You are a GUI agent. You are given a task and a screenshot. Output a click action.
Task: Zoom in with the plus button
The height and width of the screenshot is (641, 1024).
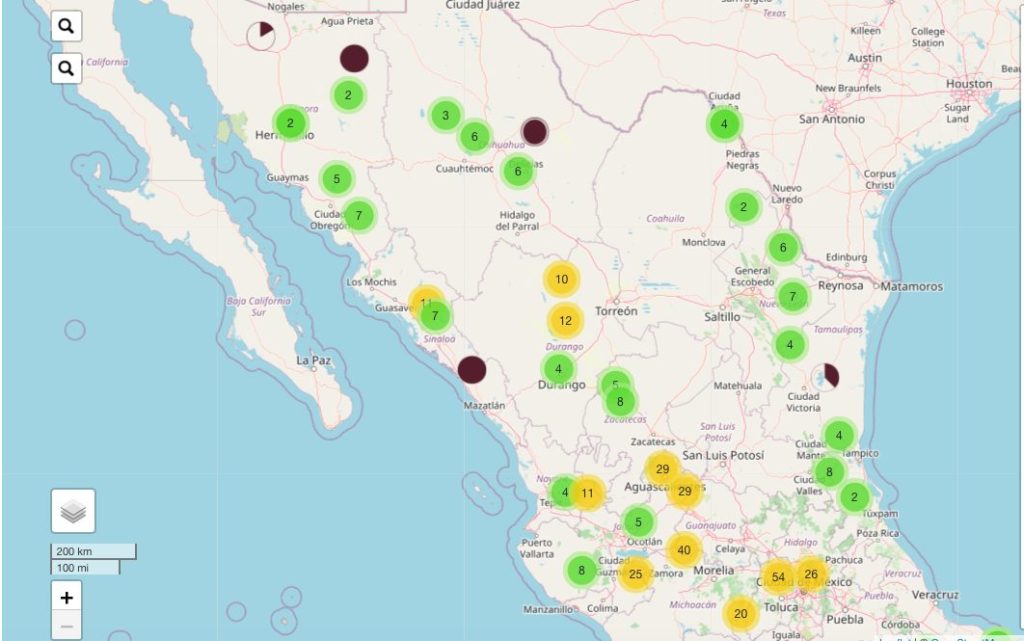pyautogui.click(x=66, y=598)
